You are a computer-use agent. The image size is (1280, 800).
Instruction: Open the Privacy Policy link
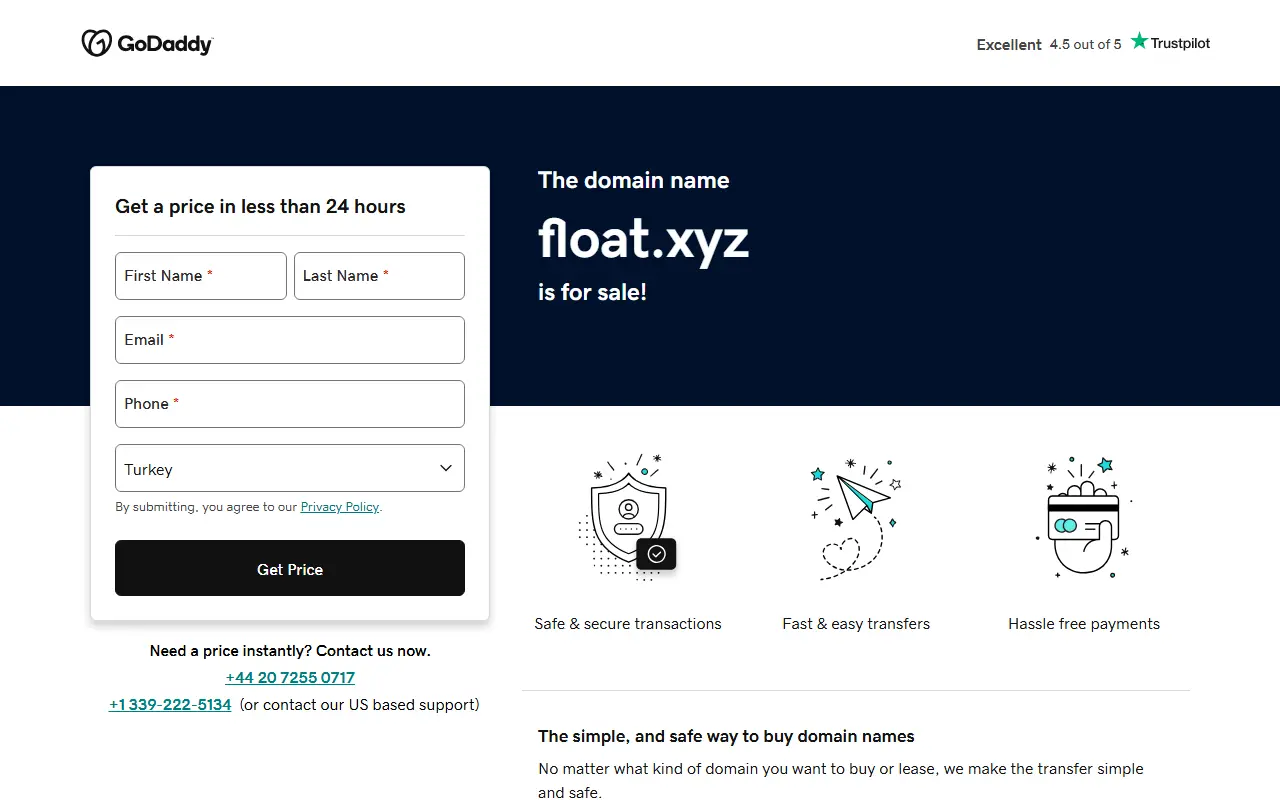(x=340, y=507)
